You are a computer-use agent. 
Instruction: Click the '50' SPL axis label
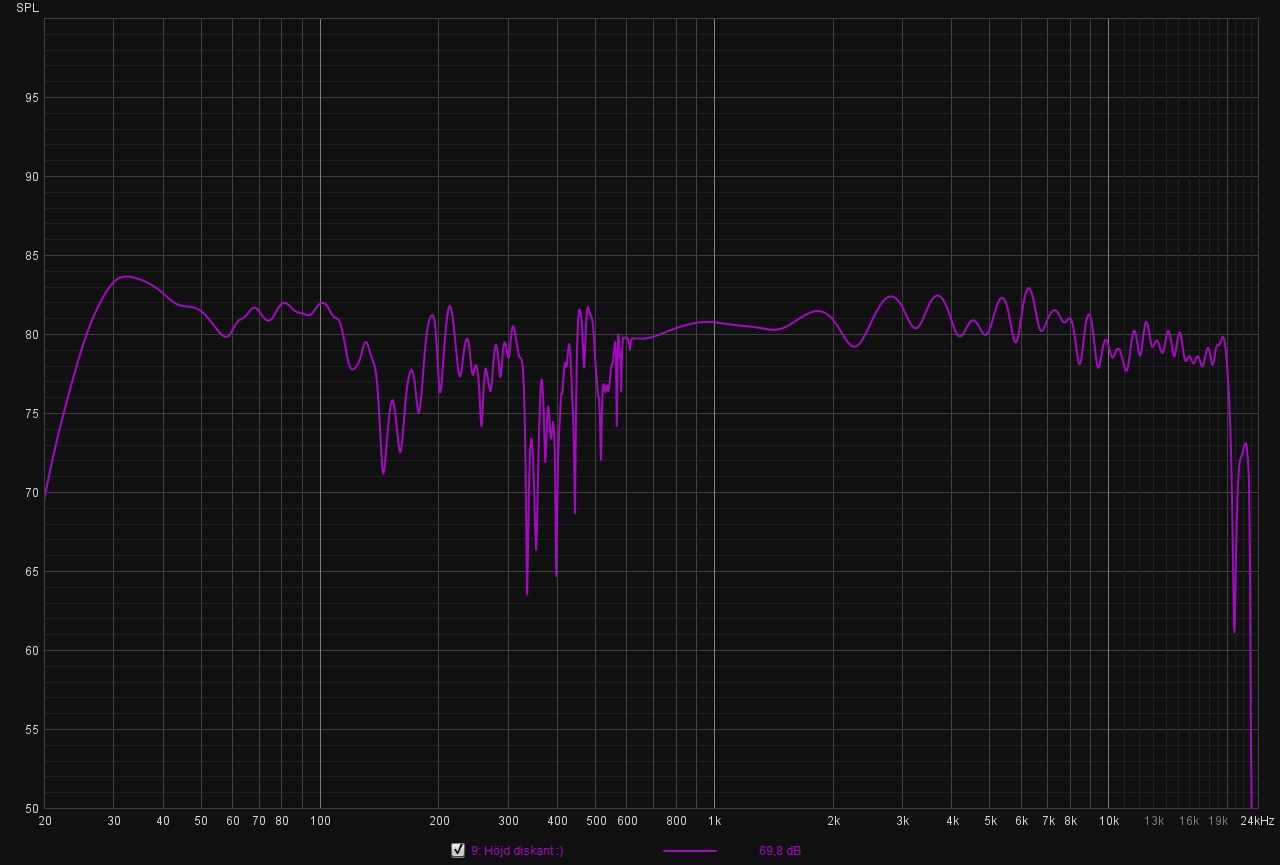tap(32, 809)
